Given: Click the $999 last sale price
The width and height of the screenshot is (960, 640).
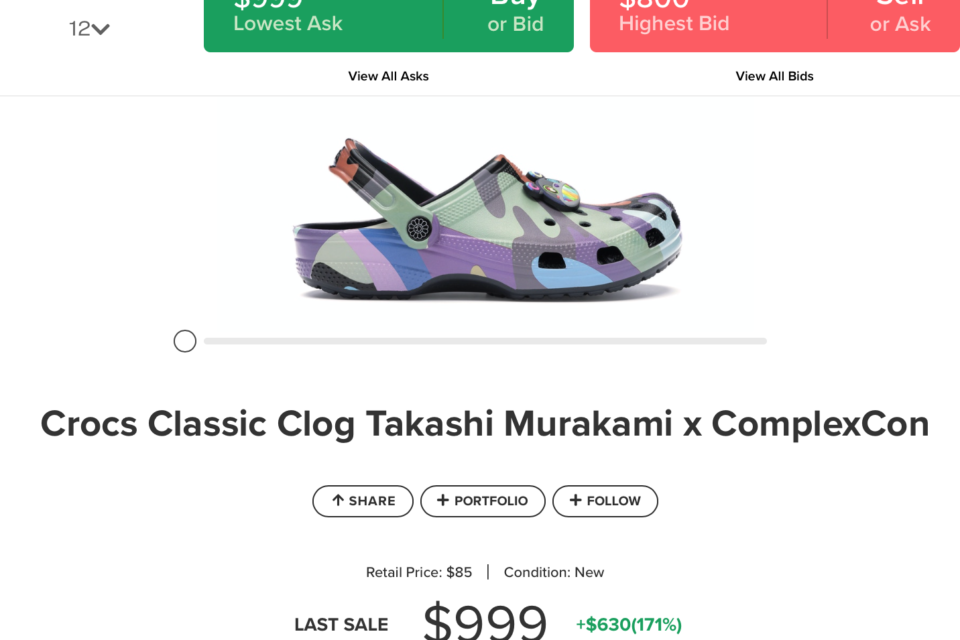Looking at the screenshot, I should tap(485, 622).
